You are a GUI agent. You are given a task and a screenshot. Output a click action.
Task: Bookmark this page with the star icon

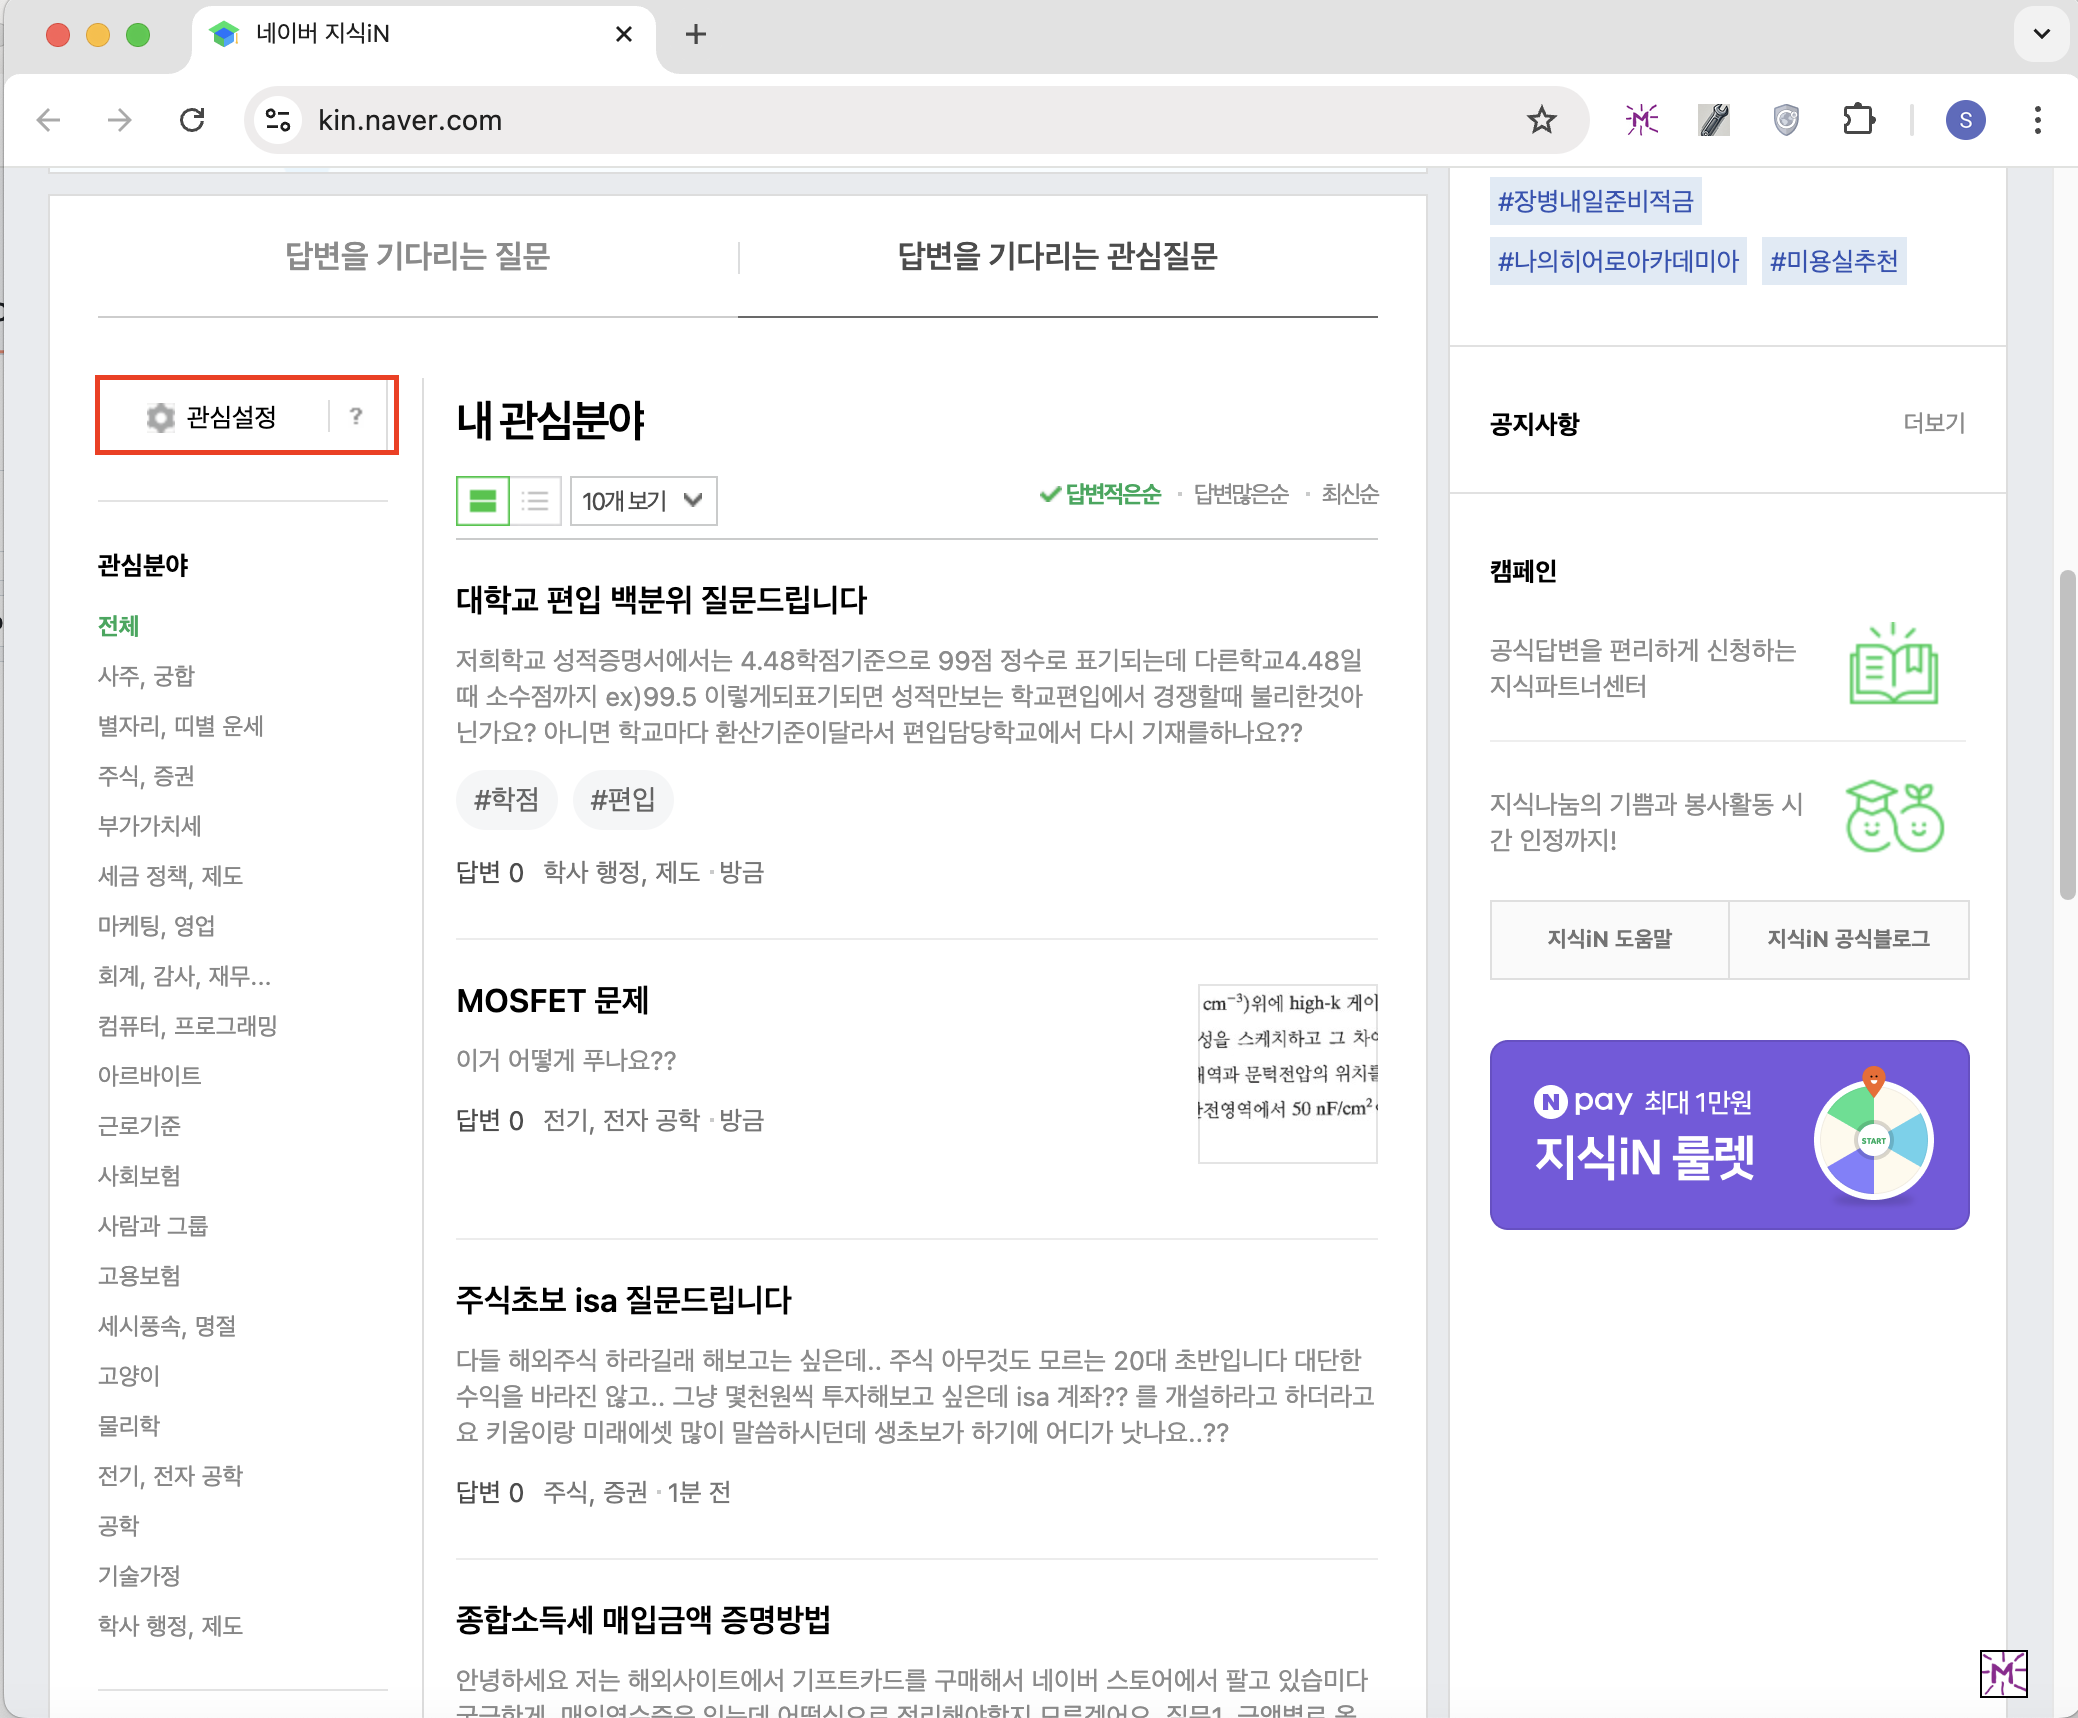1541,121
